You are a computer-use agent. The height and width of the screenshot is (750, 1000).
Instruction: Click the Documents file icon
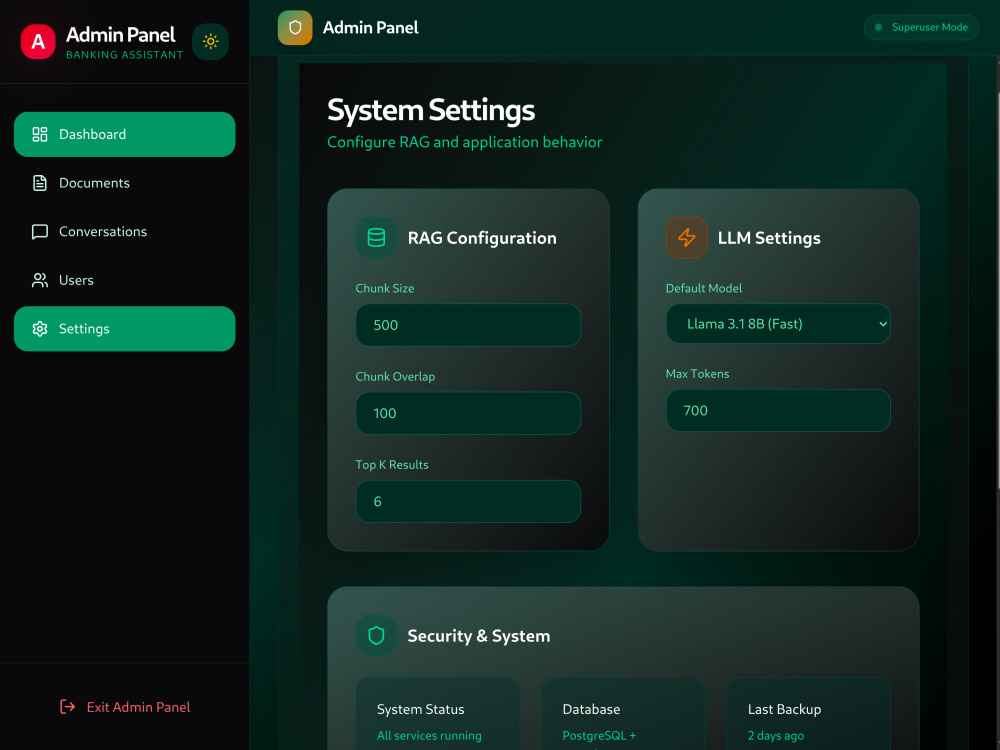tap(40, 183)
